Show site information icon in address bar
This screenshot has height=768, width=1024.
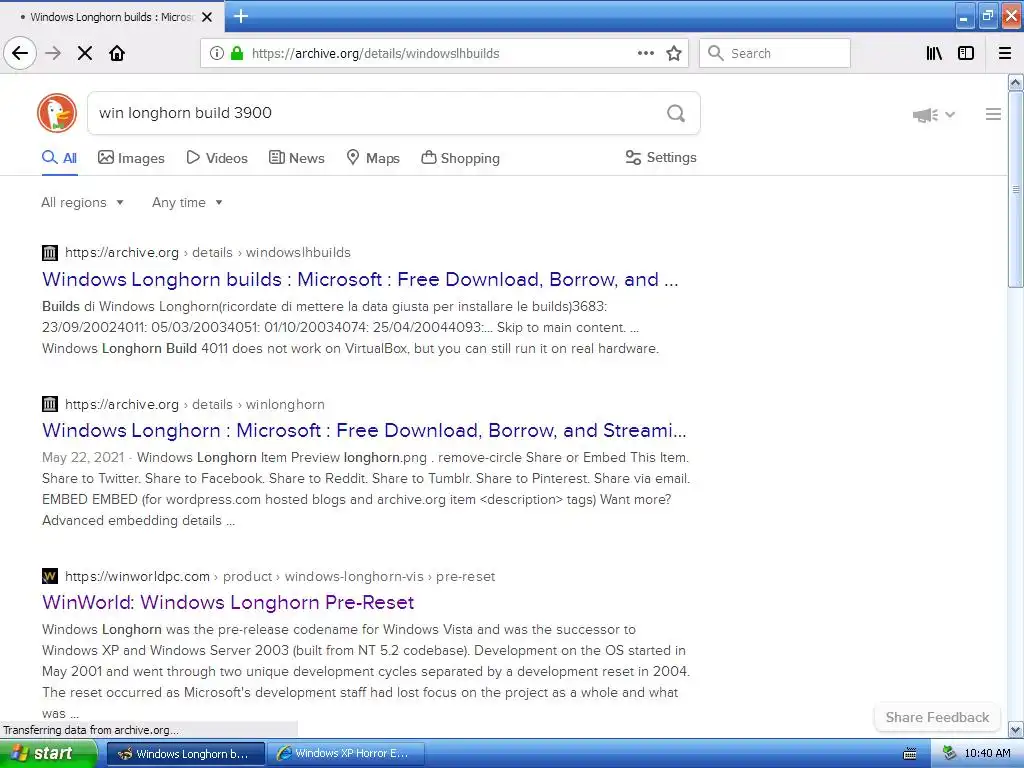point(217,53)
